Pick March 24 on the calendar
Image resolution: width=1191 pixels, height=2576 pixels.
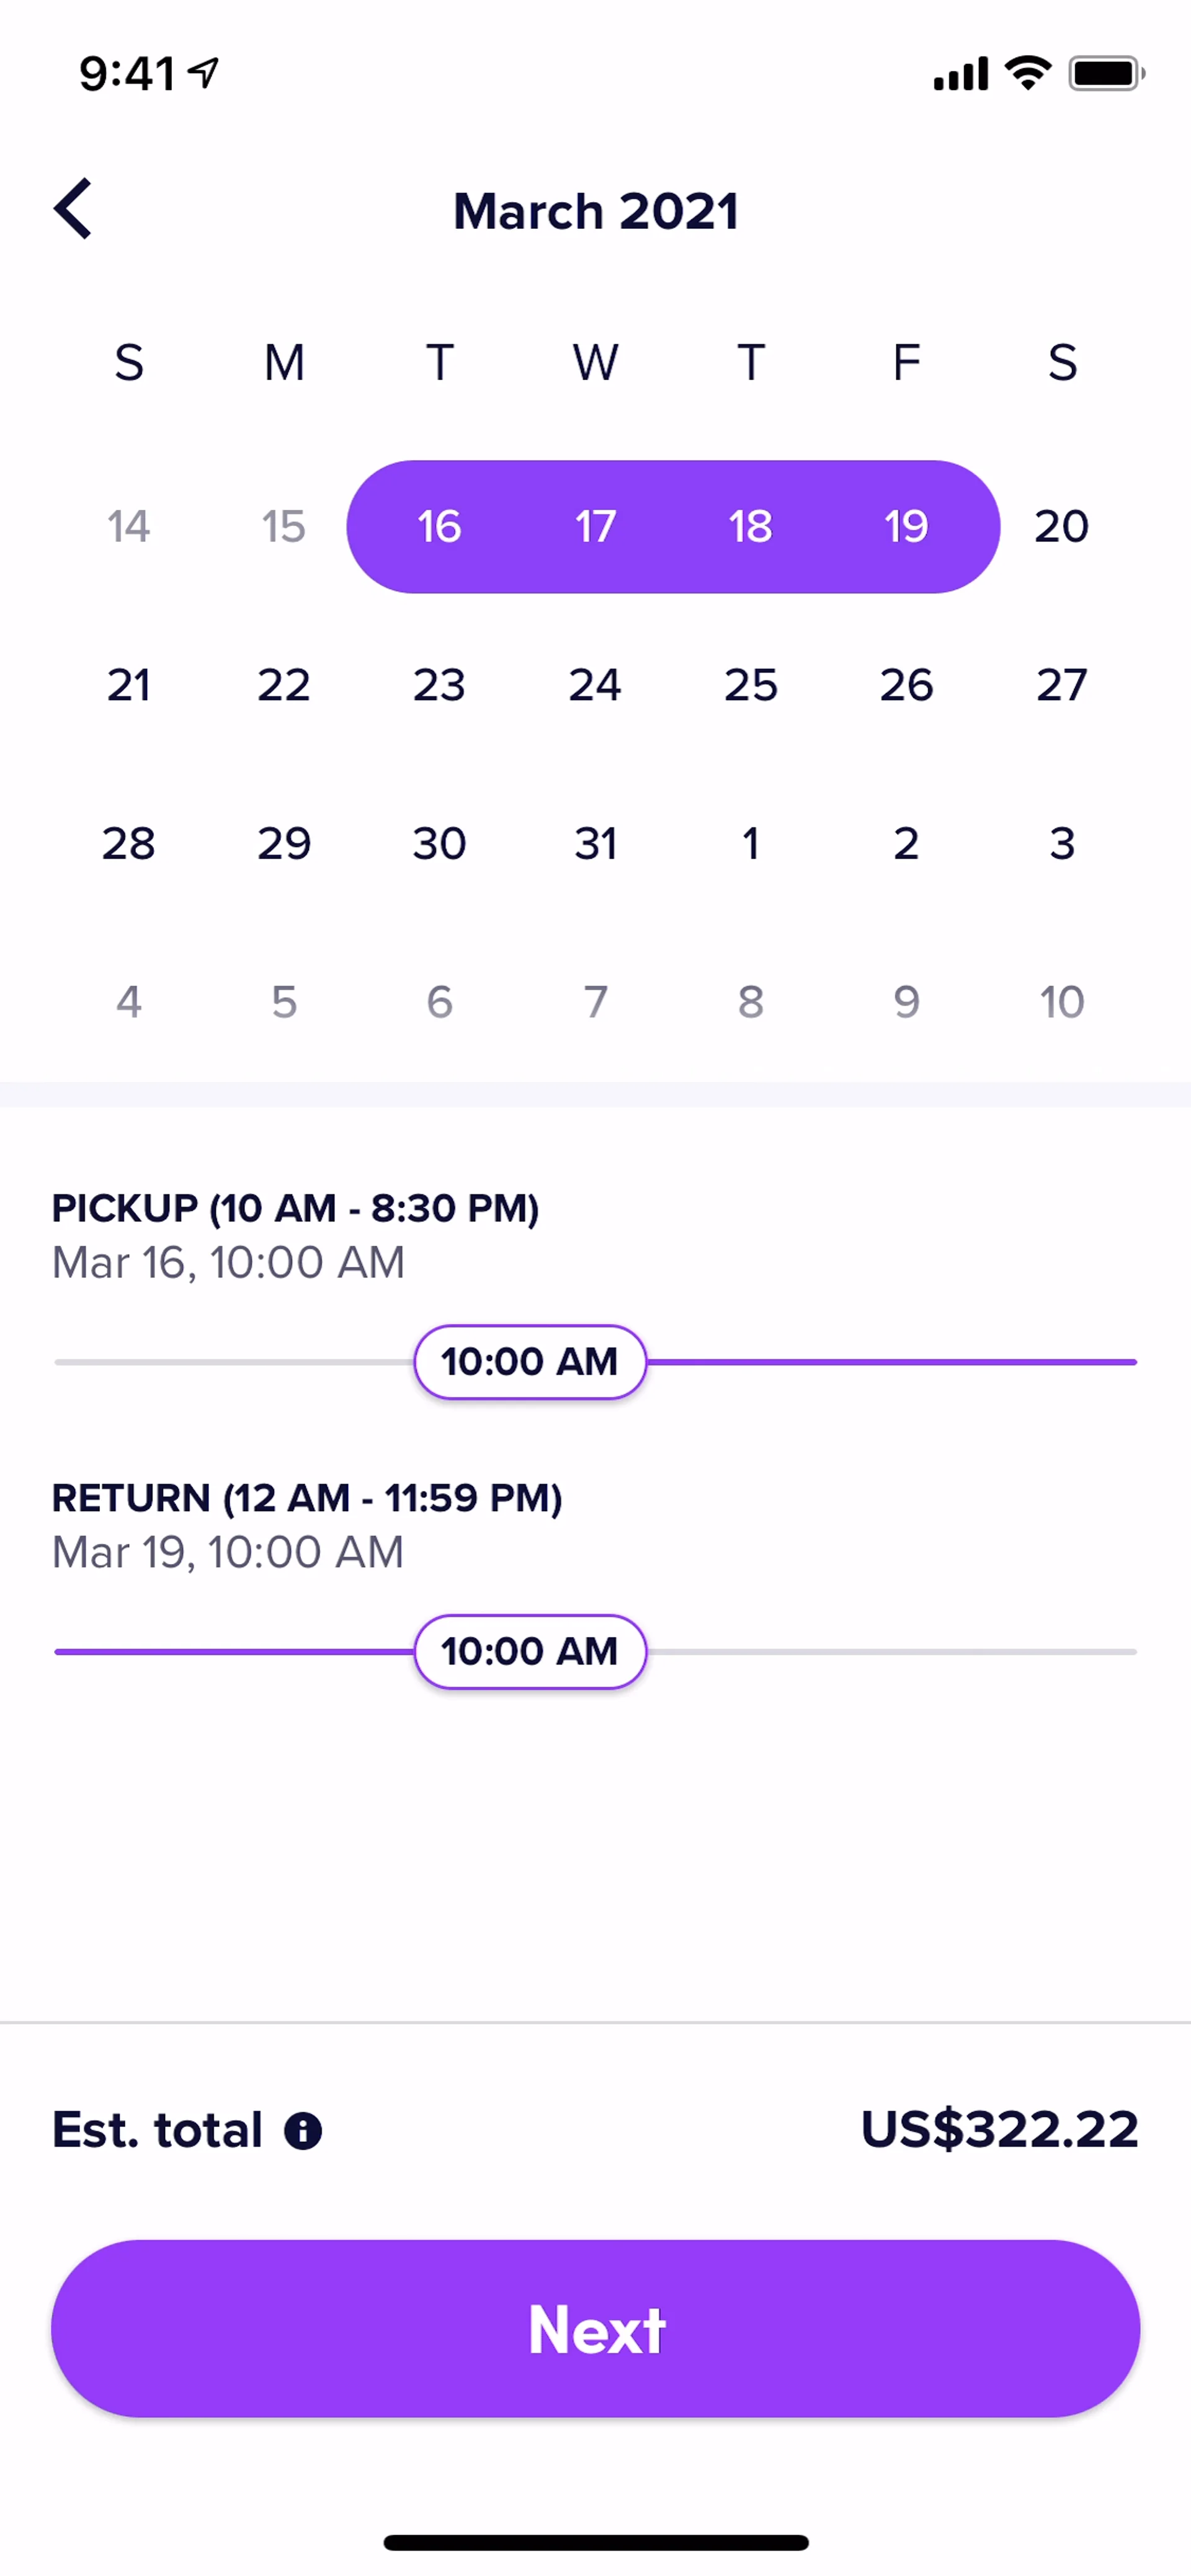tap(595, 685)
